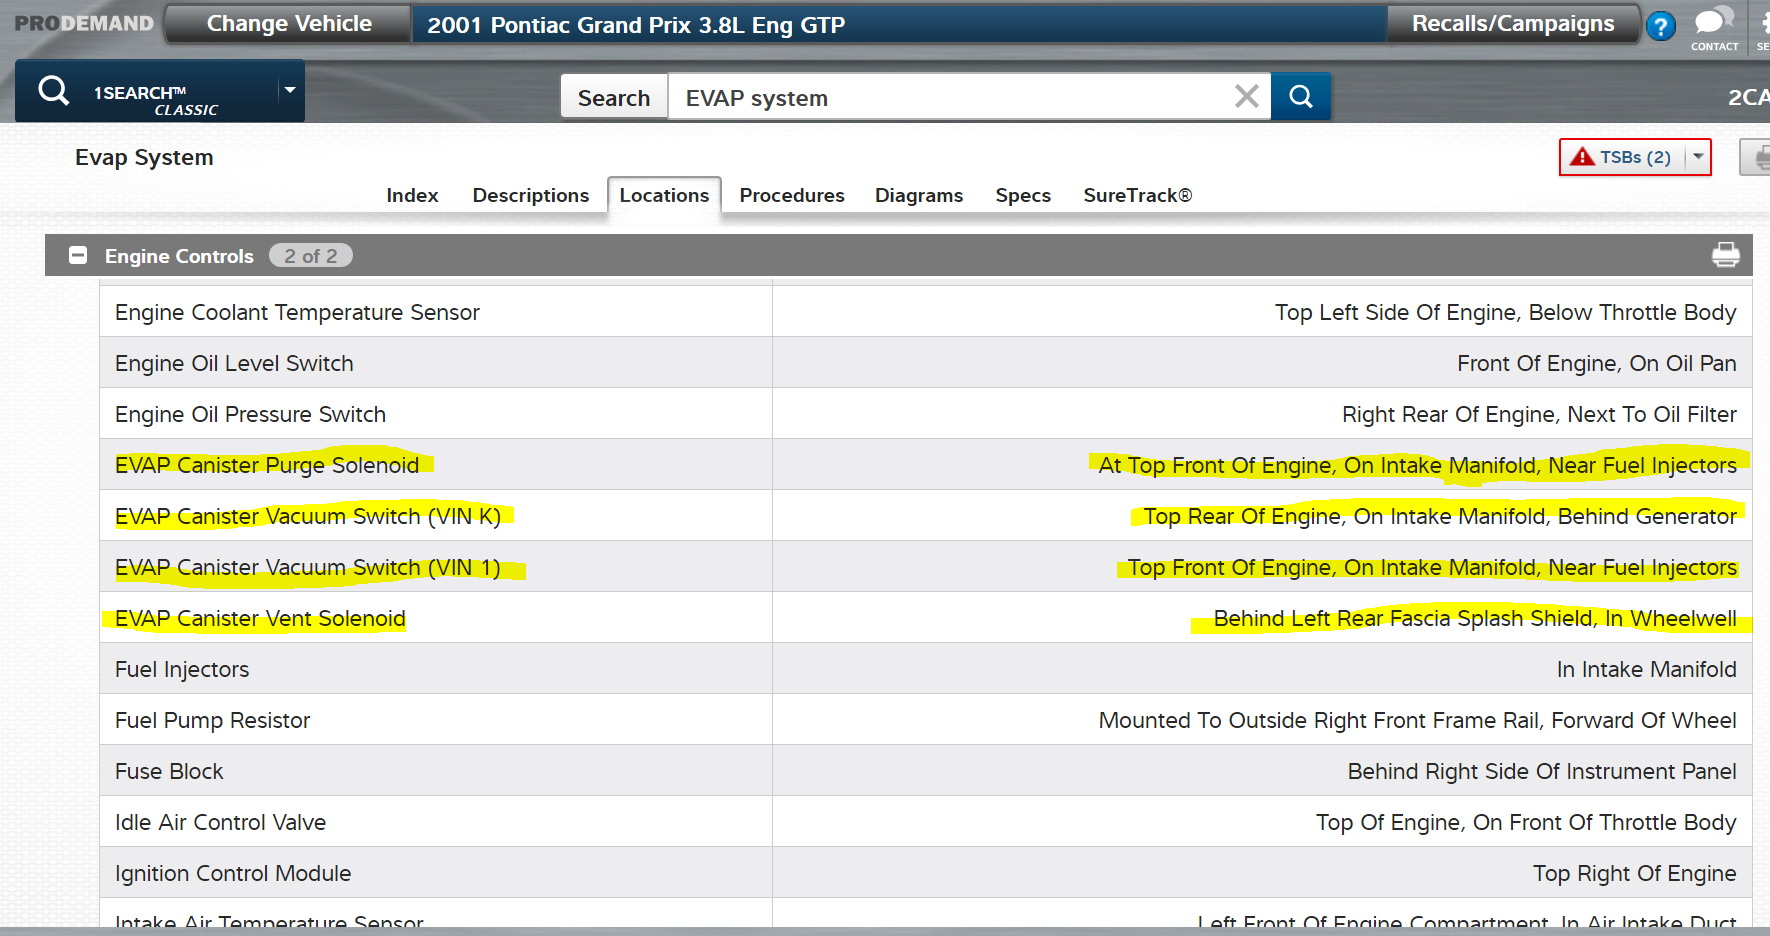Viewport: 1770px width, 936px height.
Task: Select Engine Oil Pressure Switch
Action: click(250, 414)
